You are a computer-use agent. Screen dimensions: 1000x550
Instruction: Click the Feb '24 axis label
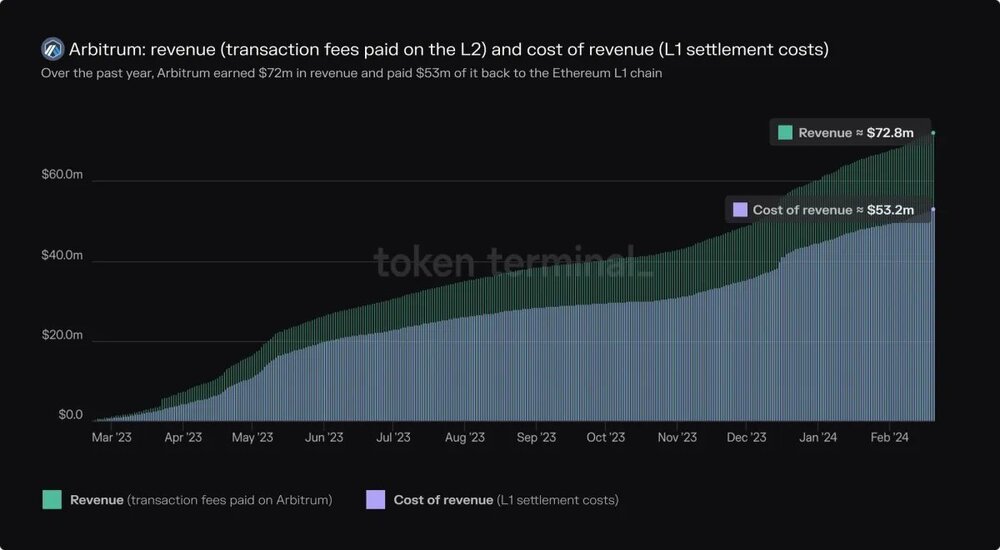tap(889, 438)
